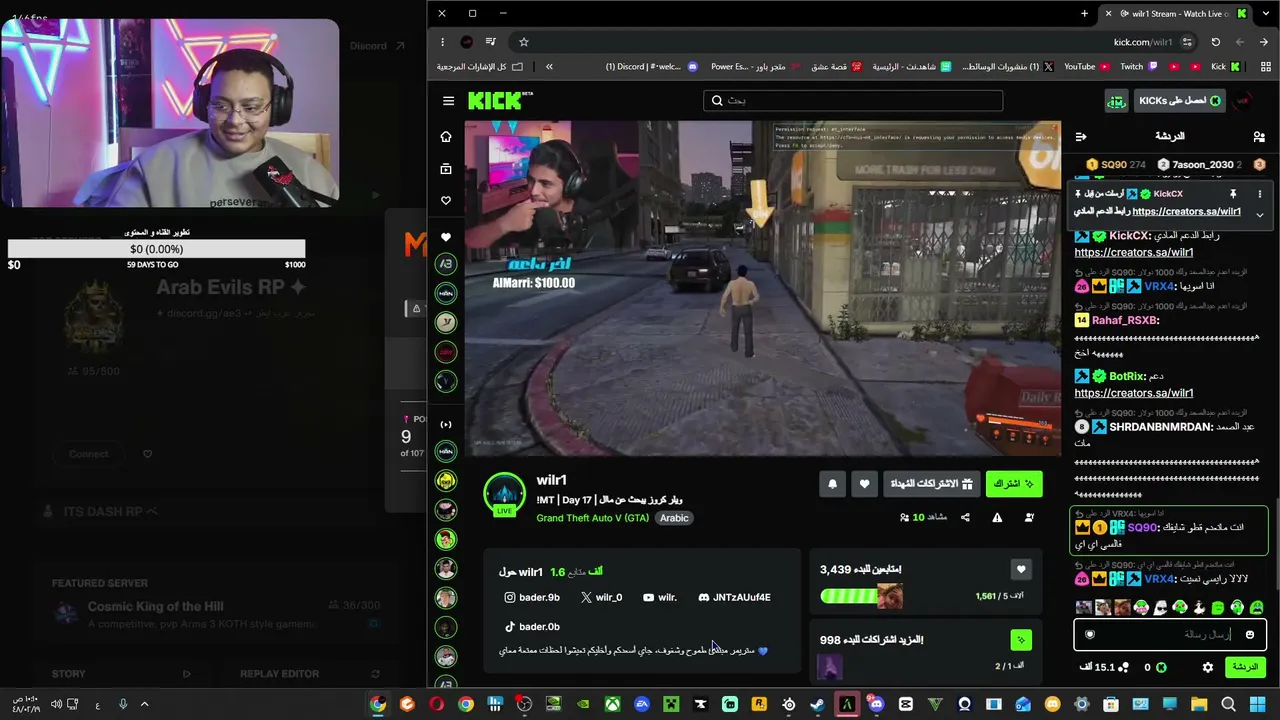
Task: Collapse the chat panel with the arrow
Action: point(1081,136)
